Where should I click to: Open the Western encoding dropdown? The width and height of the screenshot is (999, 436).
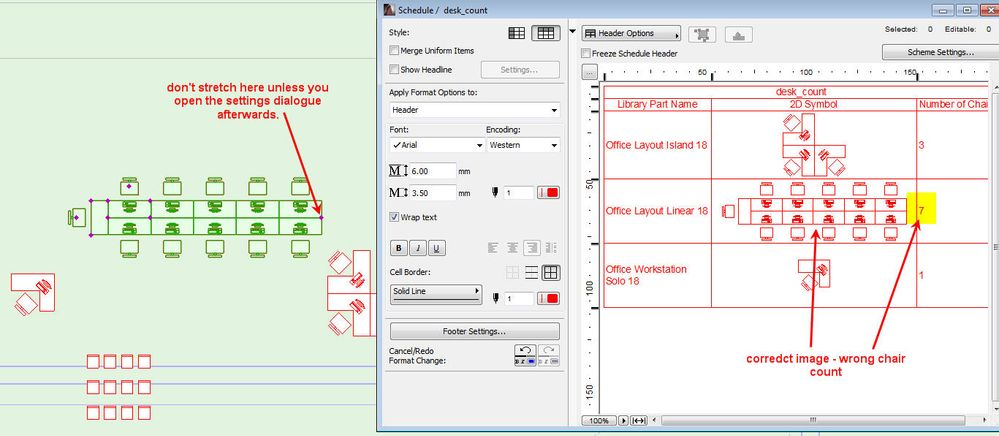coord(523,145)
